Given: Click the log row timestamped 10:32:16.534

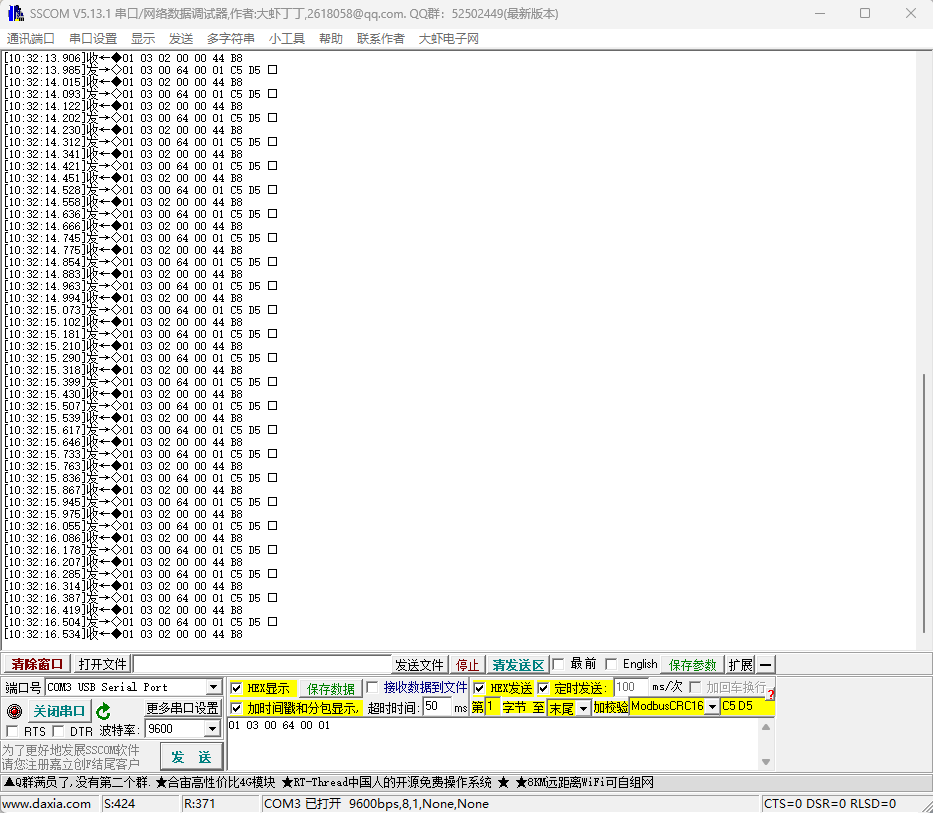Looking at the screenshot, I should click(123, 634).
